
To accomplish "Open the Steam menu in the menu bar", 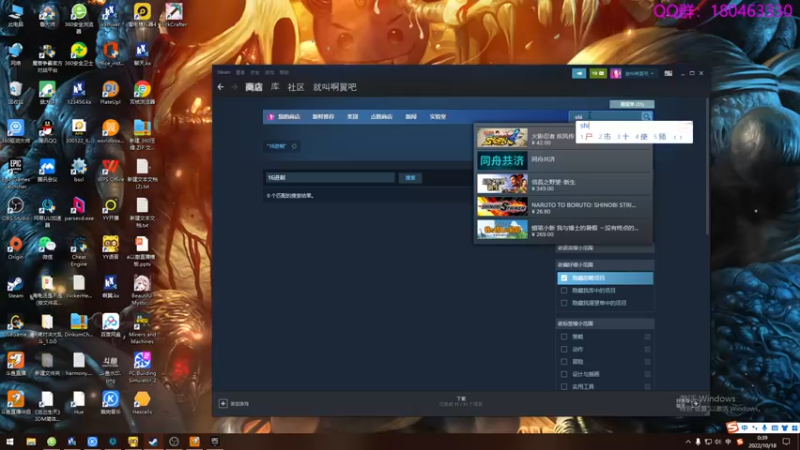I will [x=223, y=72].
